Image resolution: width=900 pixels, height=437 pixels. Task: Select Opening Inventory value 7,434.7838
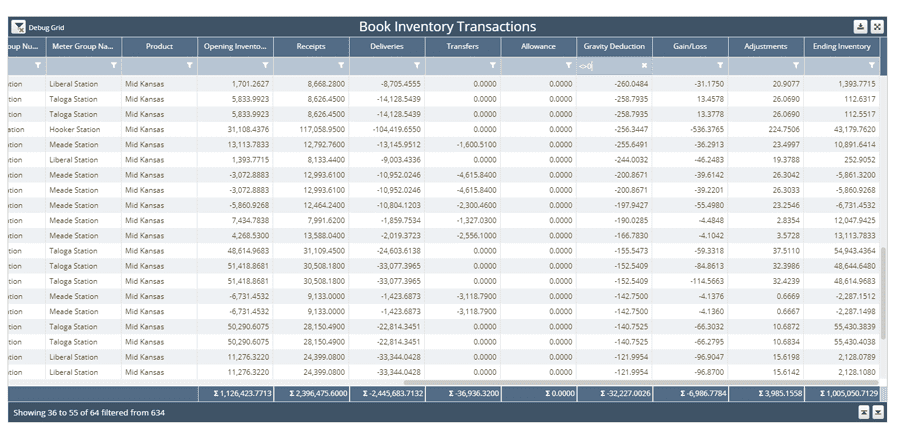pos(250,221)
